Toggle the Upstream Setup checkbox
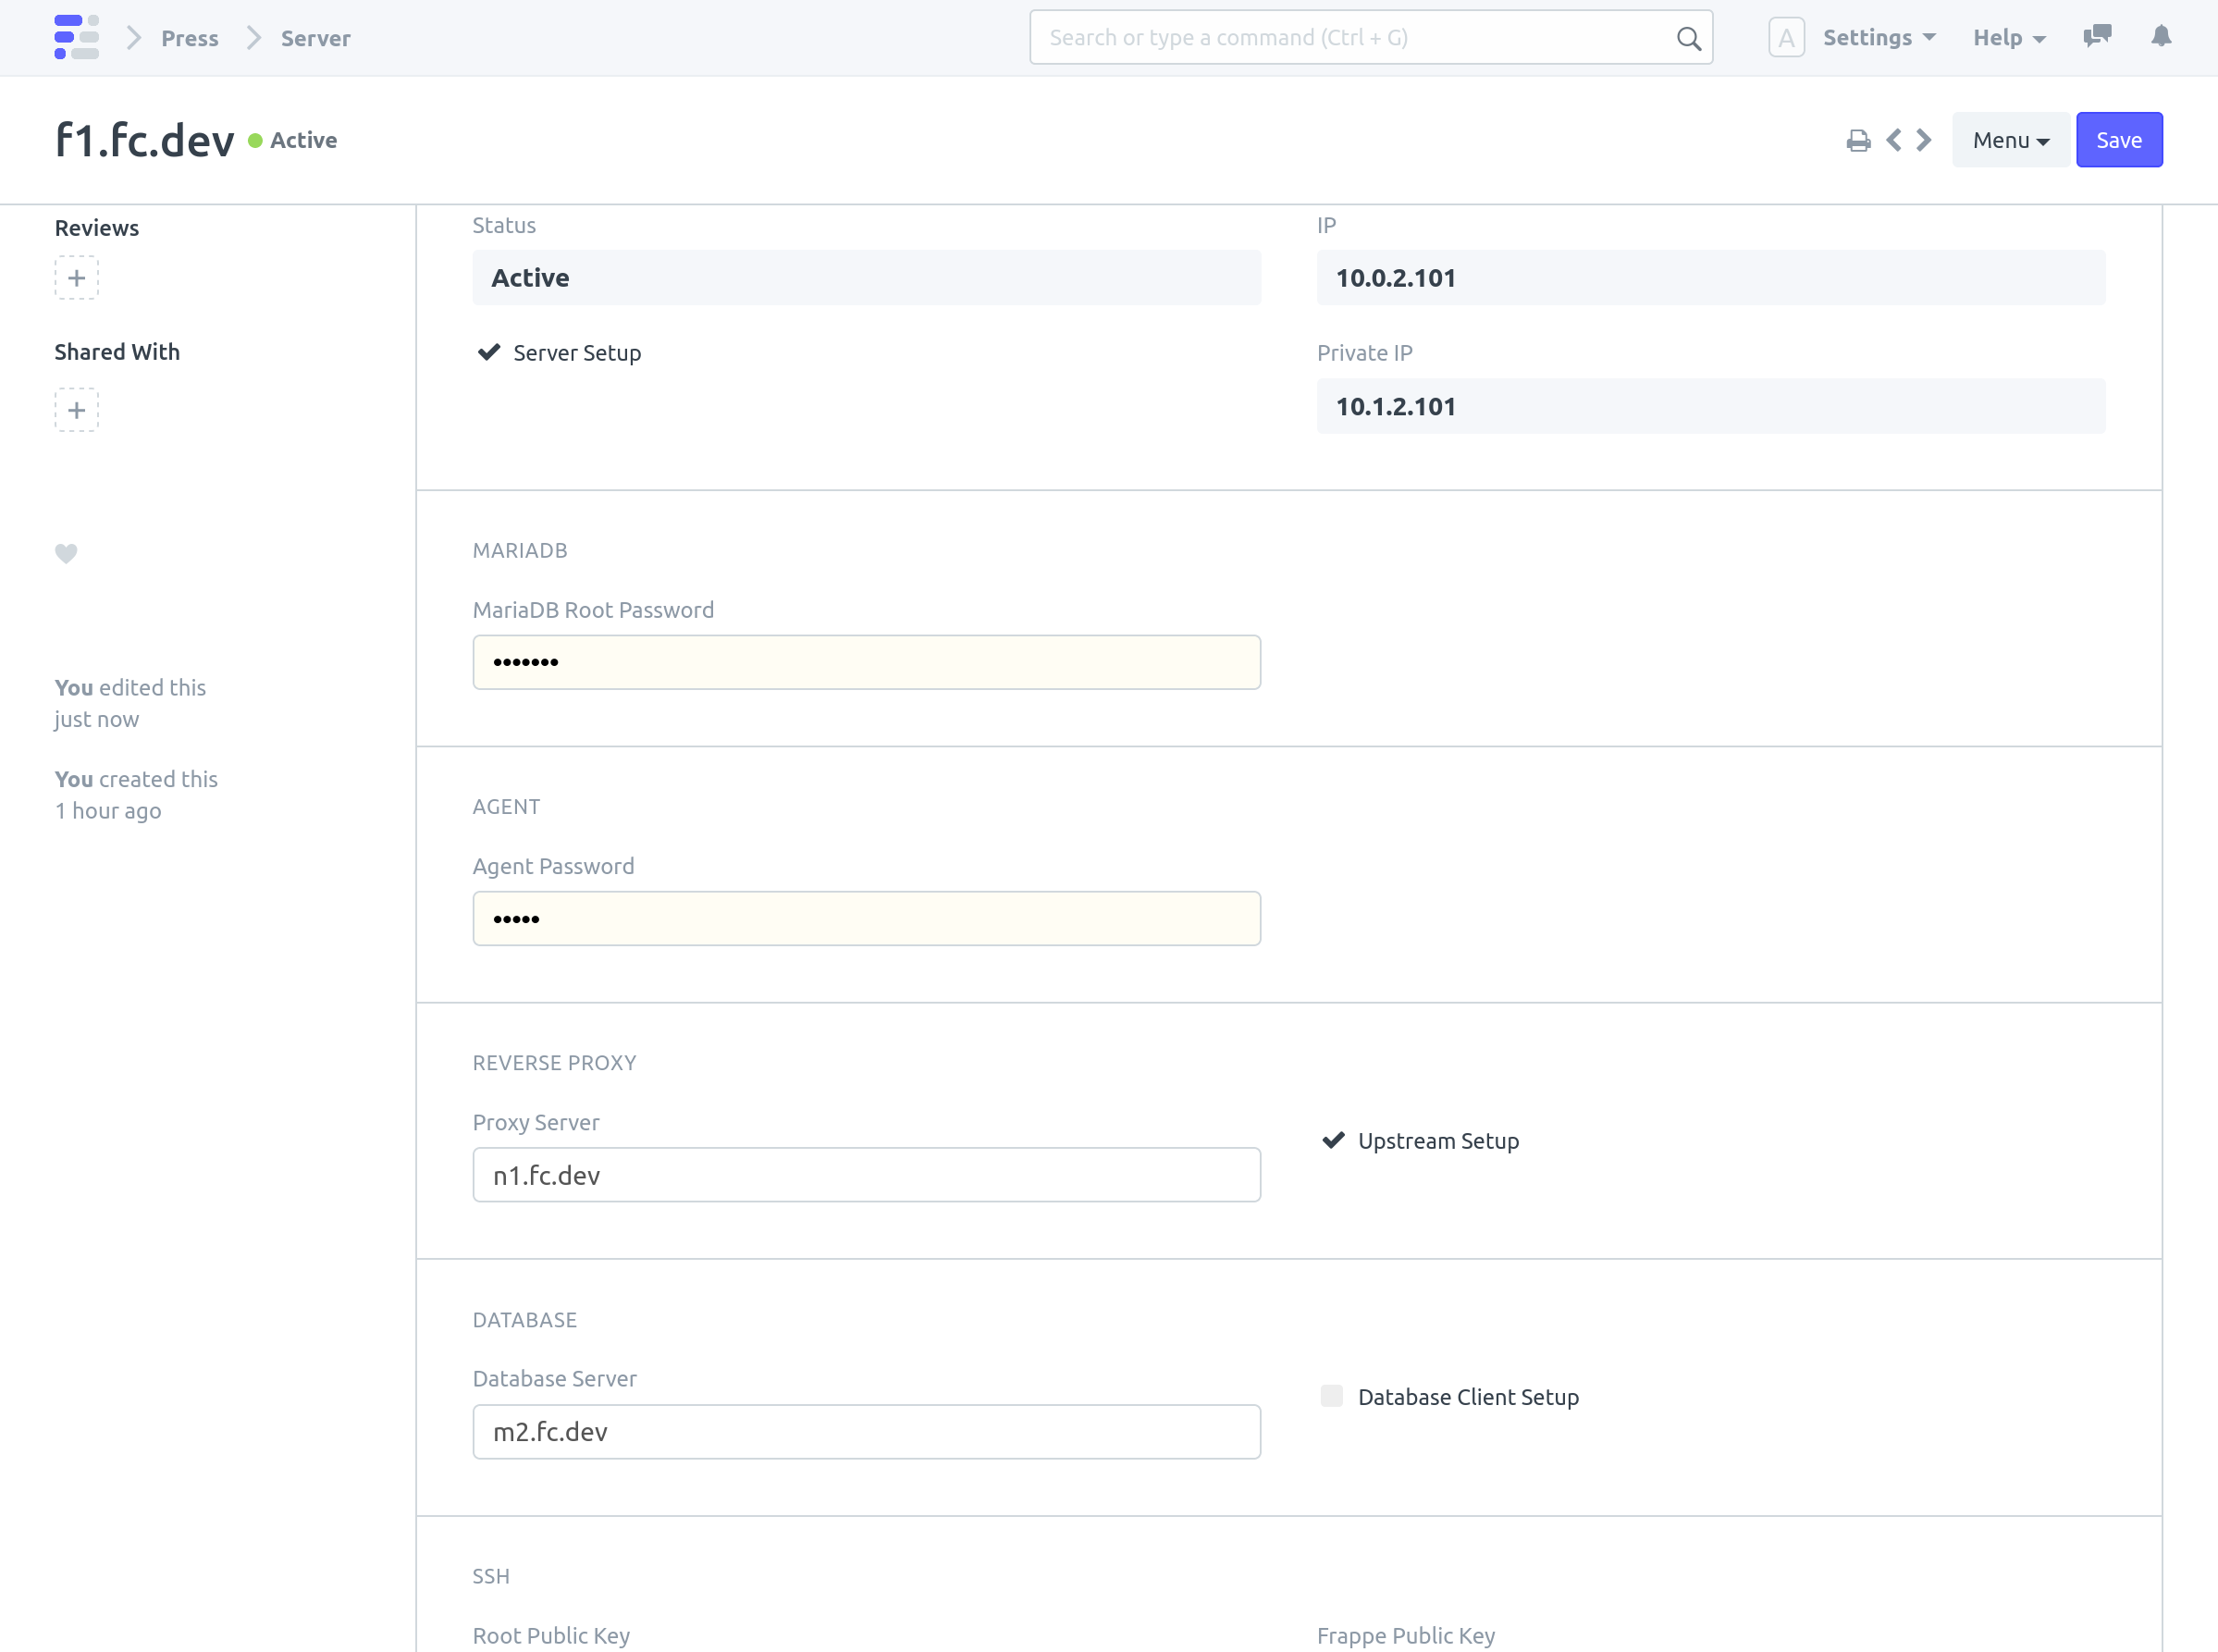Viewport: 2218px width, 1652px height. pos(1333,1140)
